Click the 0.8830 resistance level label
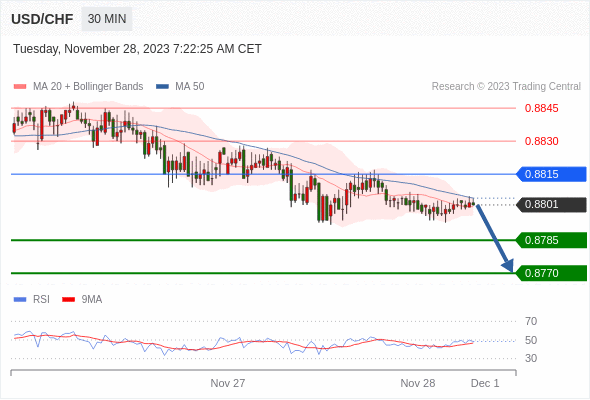Image resolution: width=590 pixels, height=400 pixels. tap(541, 141)
